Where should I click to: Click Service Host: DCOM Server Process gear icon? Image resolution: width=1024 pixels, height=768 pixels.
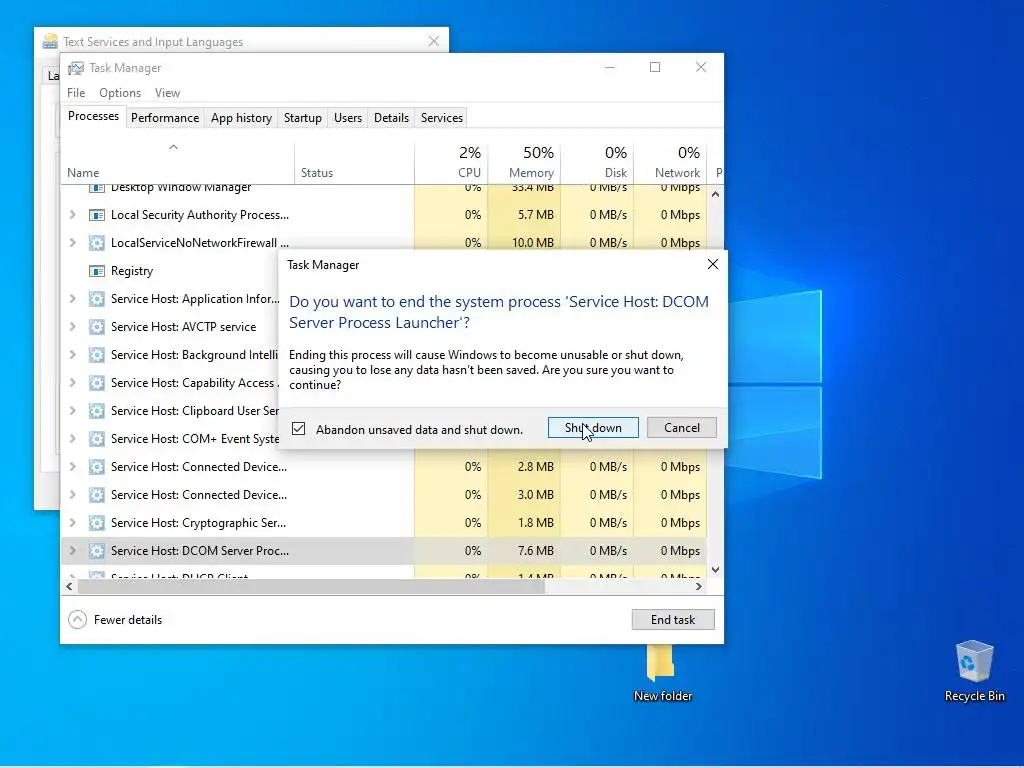[97, 551]
